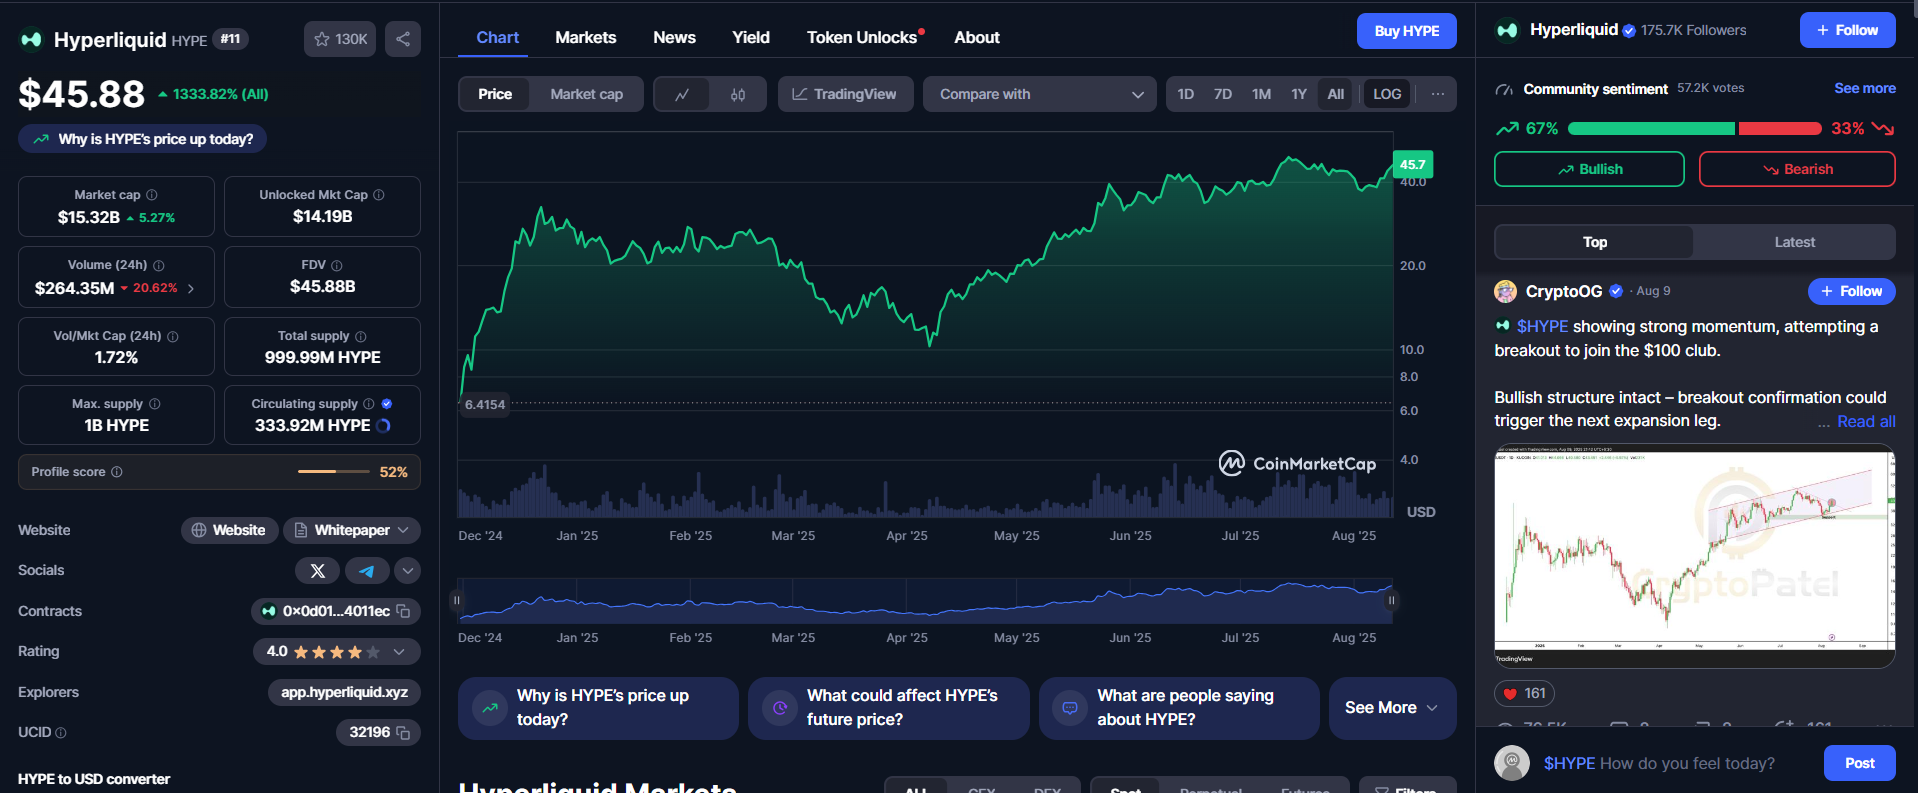Screen dimensions: 1918x793
Task: Add Hyperliquid to watchlist via star button
Action: pyautogui.click(x=340, y=39)
